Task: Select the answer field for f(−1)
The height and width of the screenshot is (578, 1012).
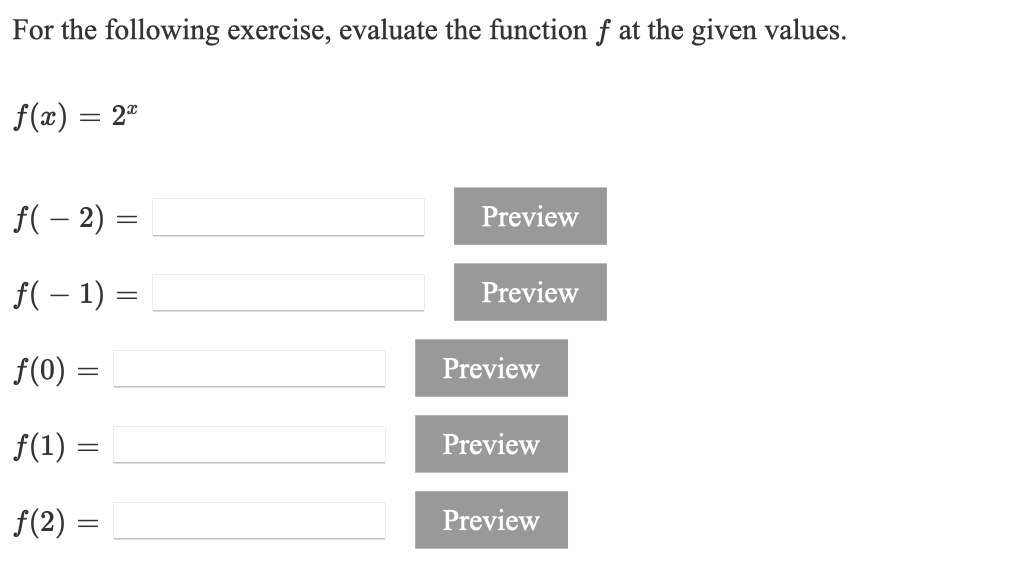Action: (288, 293)
